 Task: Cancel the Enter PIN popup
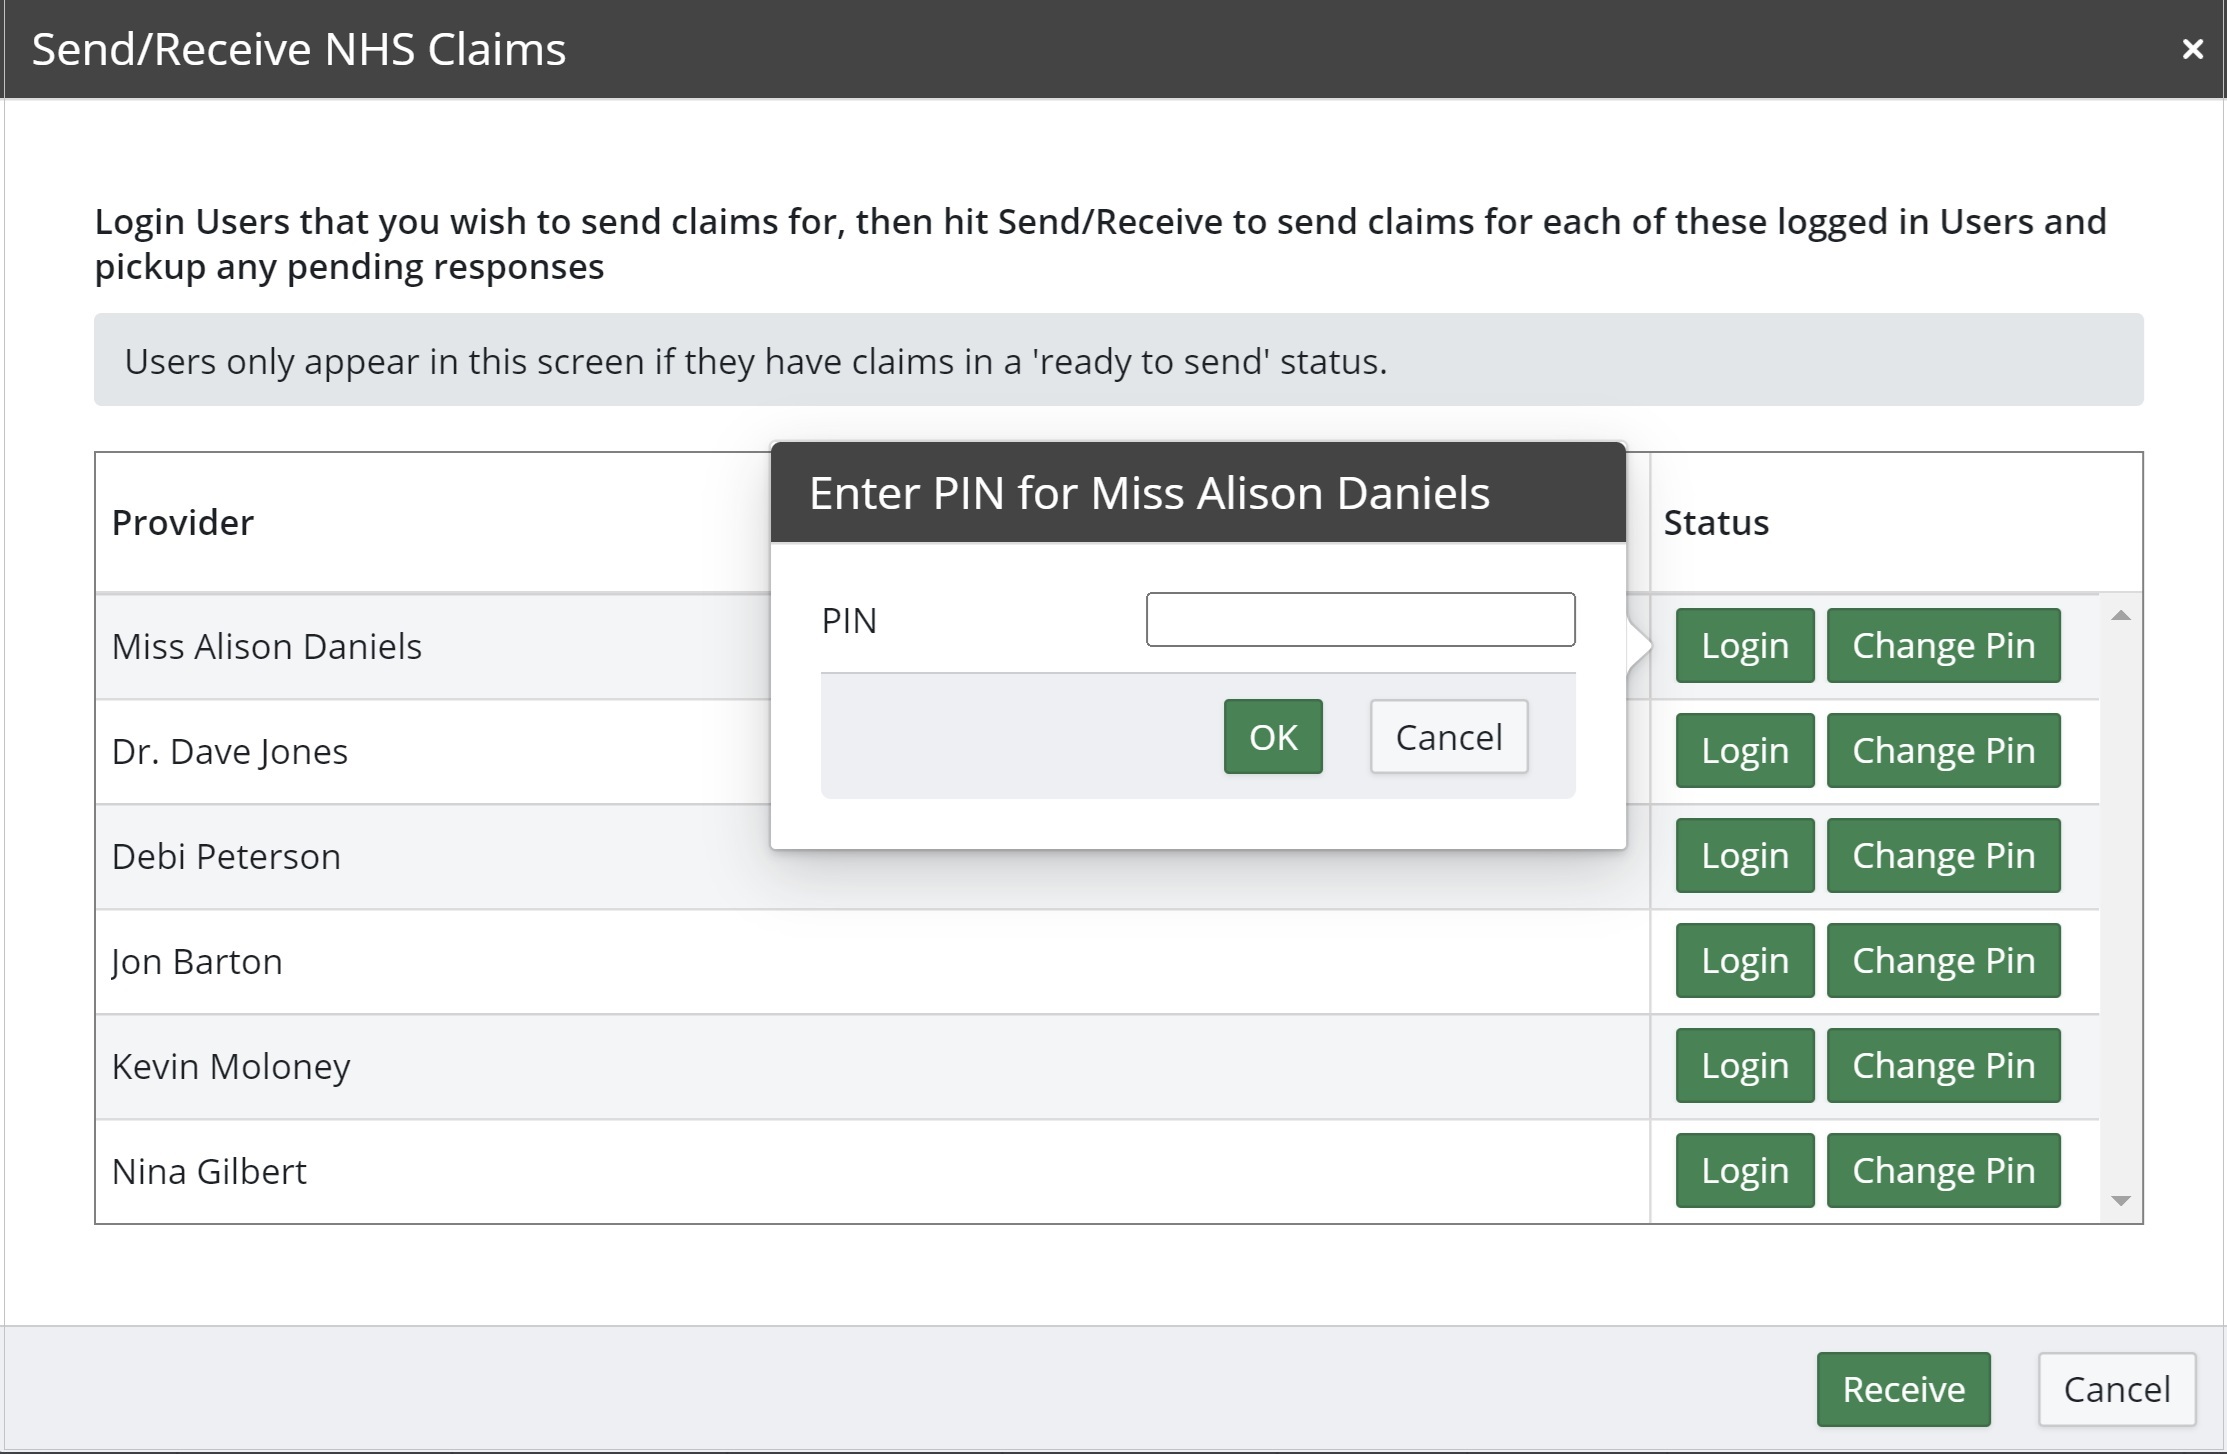(x=1449, y=737)
